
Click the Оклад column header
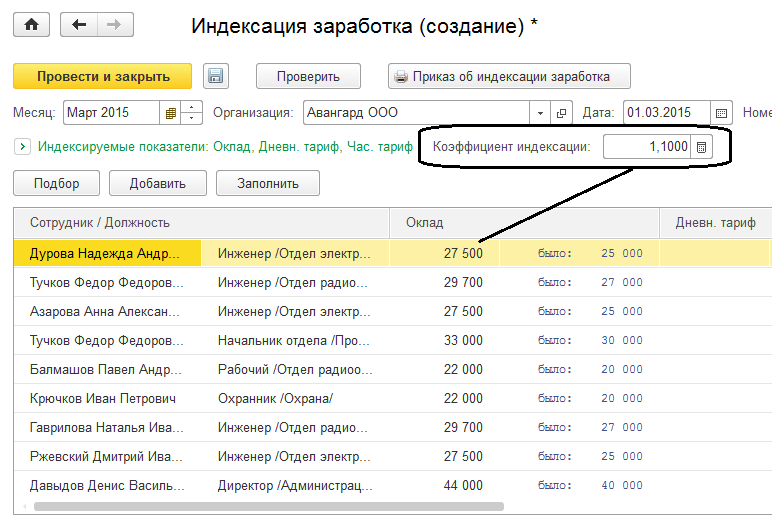click(x=524, y=222)
